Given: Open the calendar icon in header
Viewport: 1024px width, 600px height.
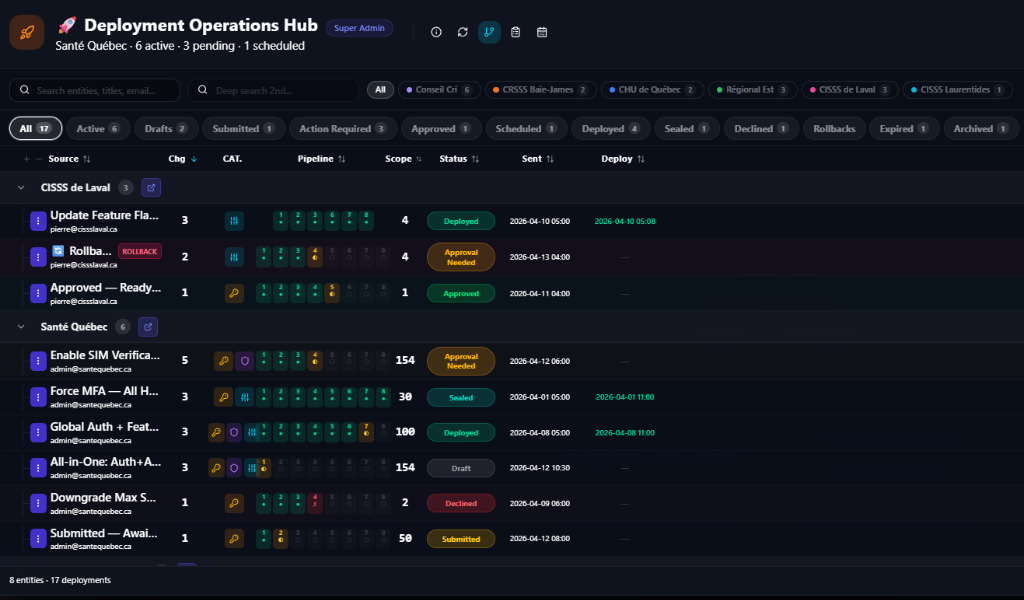Looking at the screenshot, I should (542, 32).
